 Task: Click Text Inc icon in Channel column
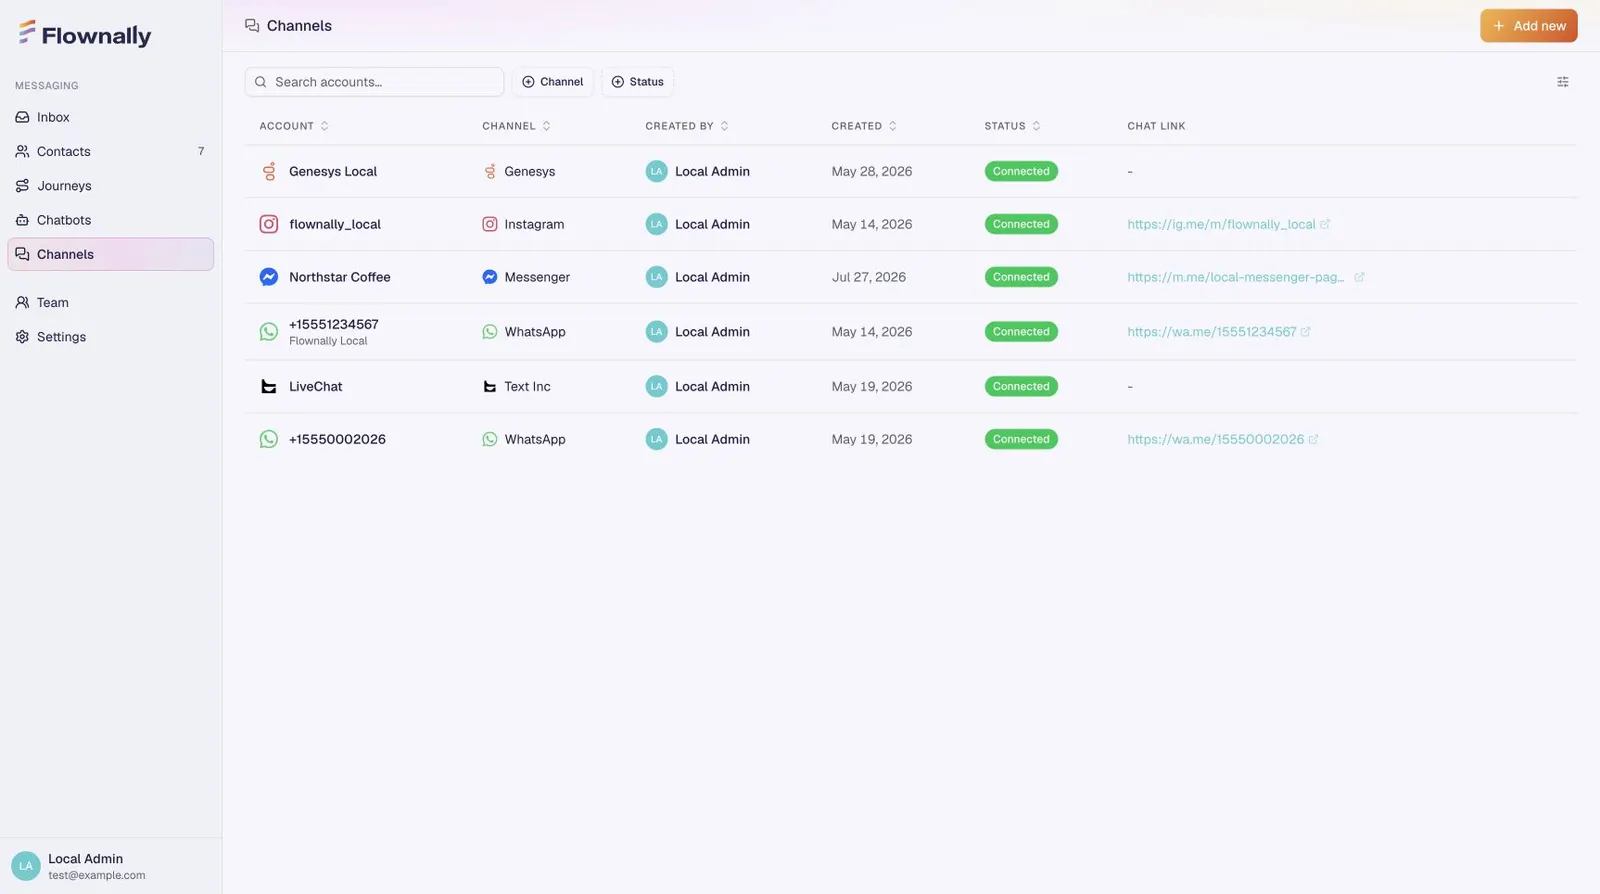coord(490,386)
